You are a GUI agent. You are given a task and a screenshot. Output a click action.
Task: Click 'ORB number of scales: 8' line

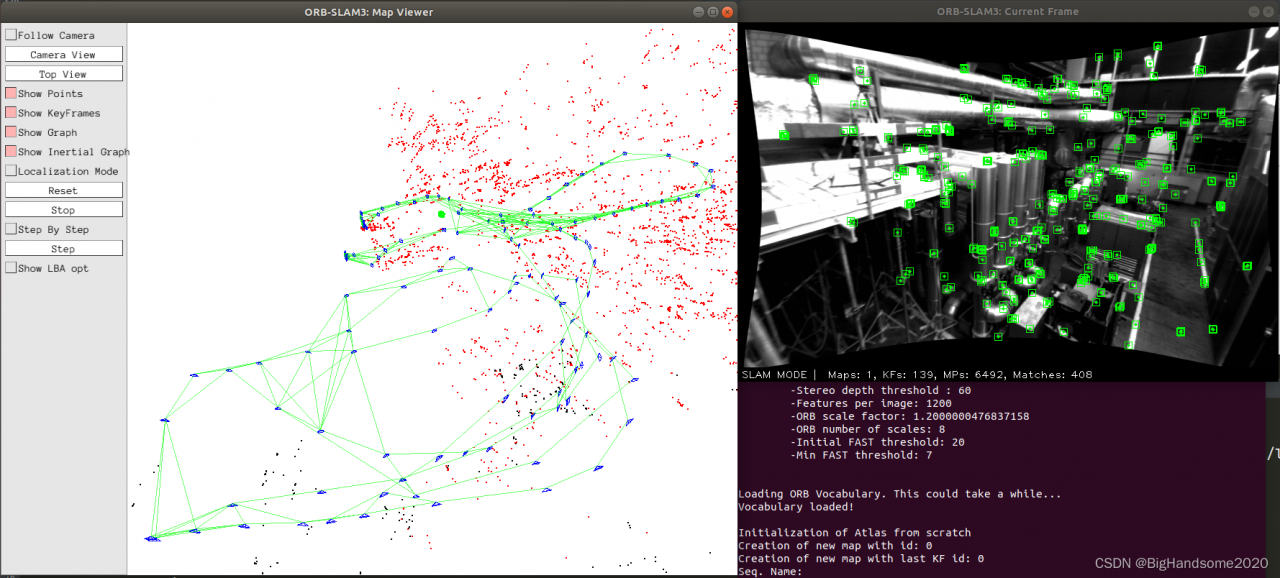pyautogui.click(x=867, y=429)
